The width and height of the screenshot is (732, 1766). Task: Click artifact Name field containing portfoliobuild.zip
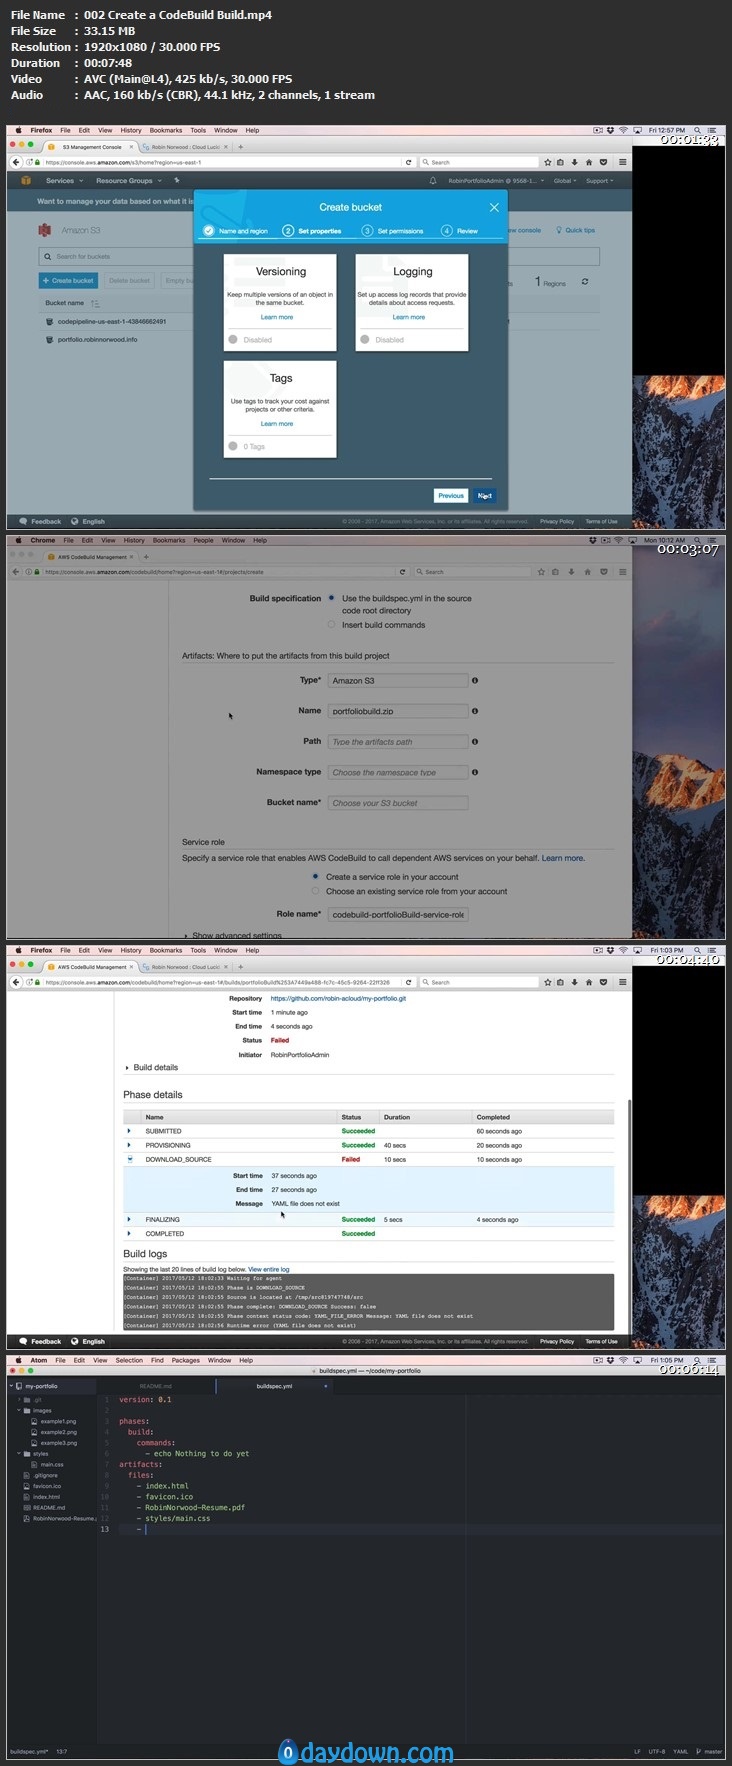pyautogui.click(x=398, y=711)
